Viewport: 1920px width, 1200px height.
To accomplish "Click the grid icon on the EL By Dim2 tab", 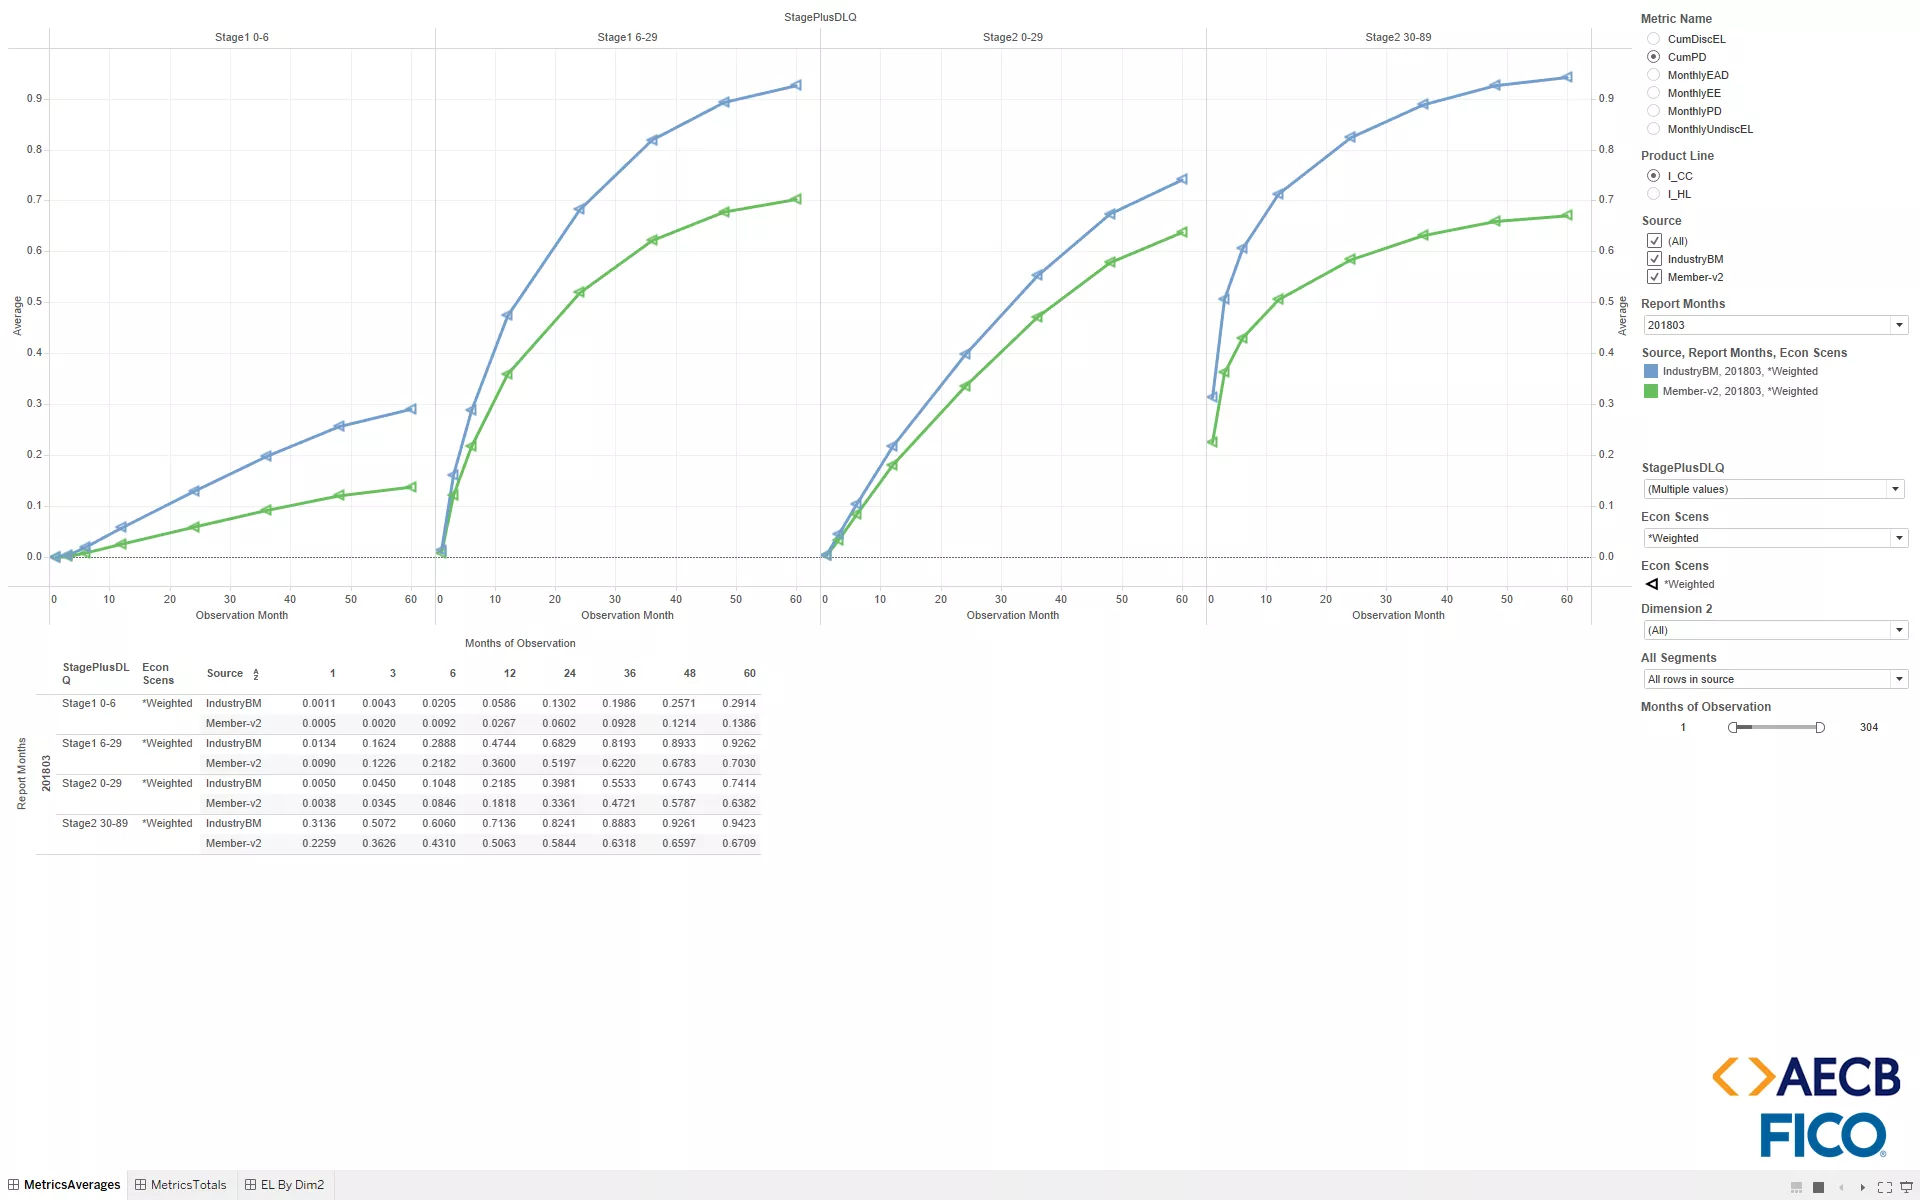I will [249, 1184].
